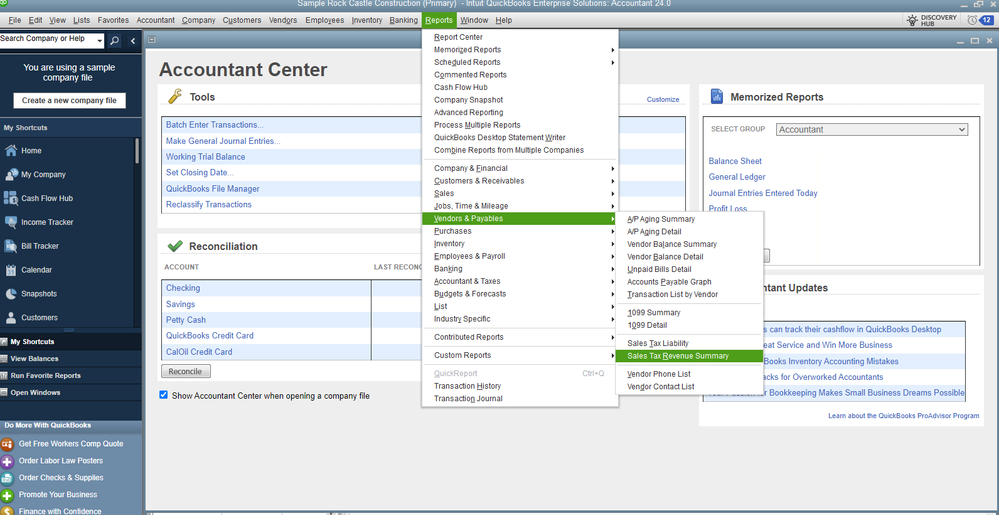Click the Run Favorite Reports icon
This screenshot has width=999, height=515.
tap(4, 376)
